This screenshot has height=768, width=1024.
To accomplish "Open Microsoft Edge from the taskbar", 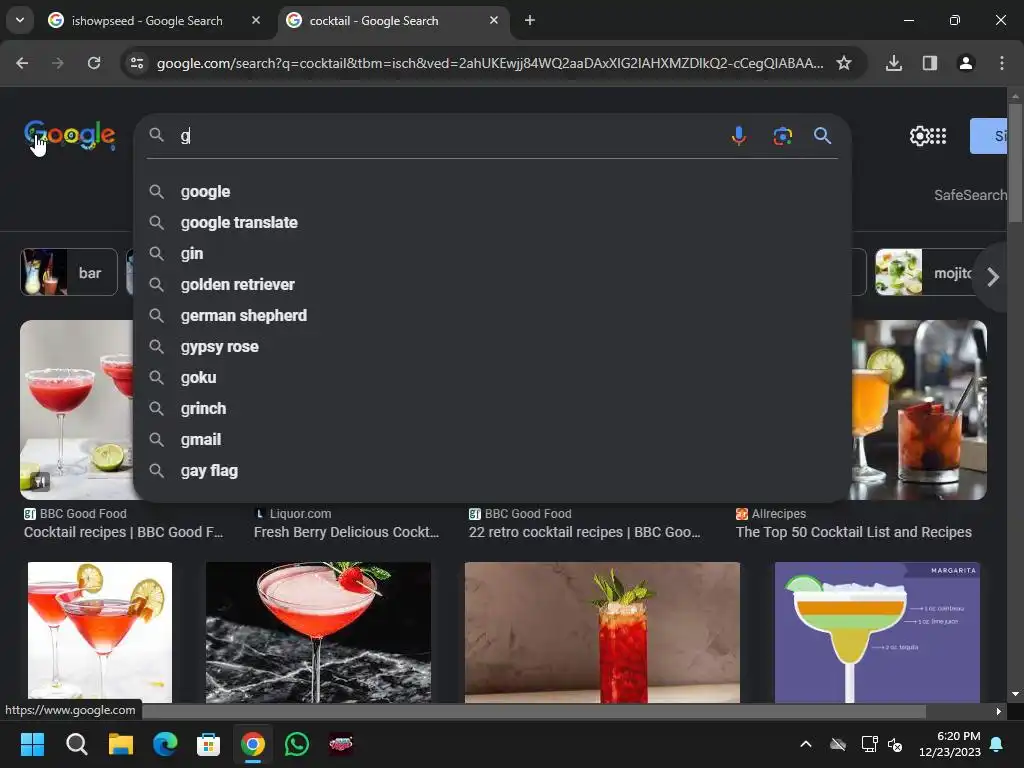I will click(x=165, y=744).
